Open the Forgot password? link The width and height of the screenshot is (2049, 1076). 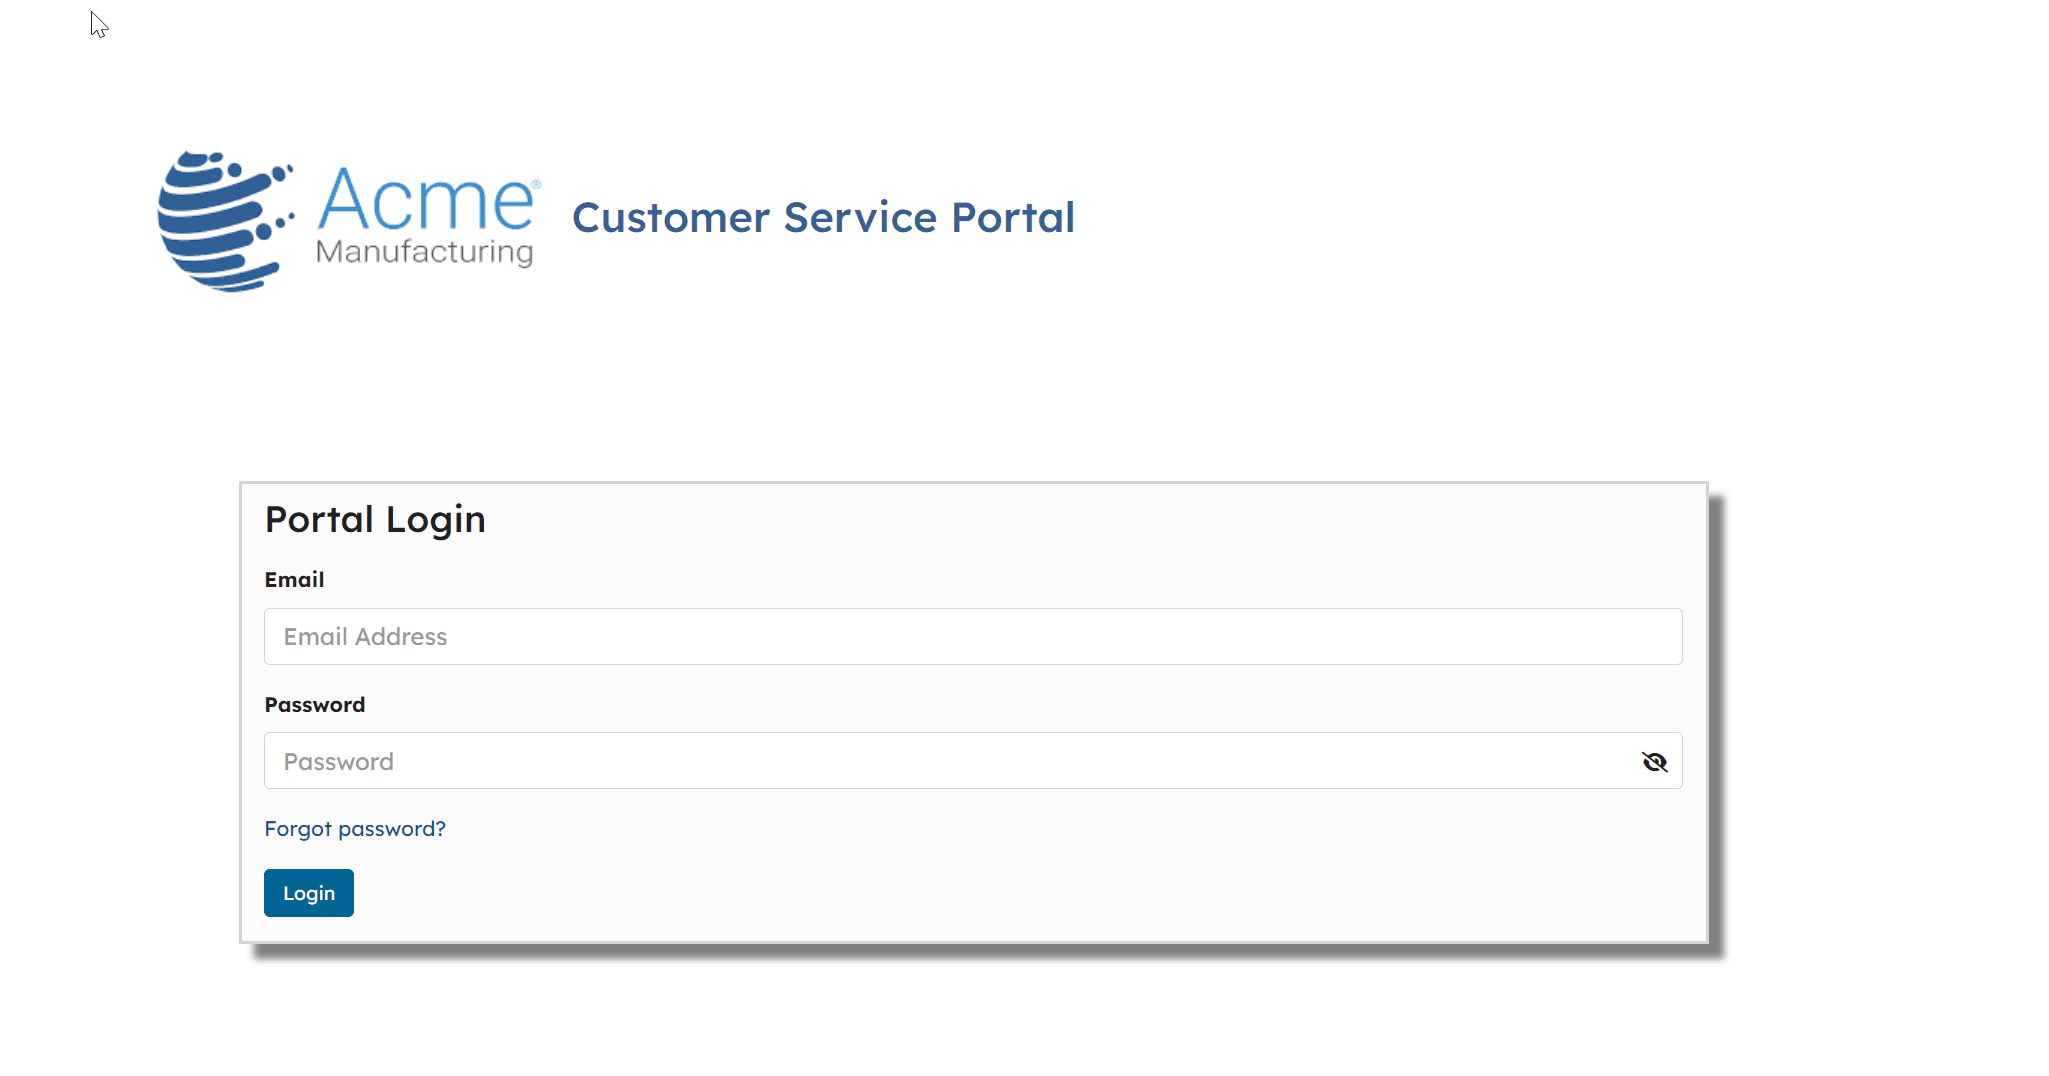(x=355, y=829)
